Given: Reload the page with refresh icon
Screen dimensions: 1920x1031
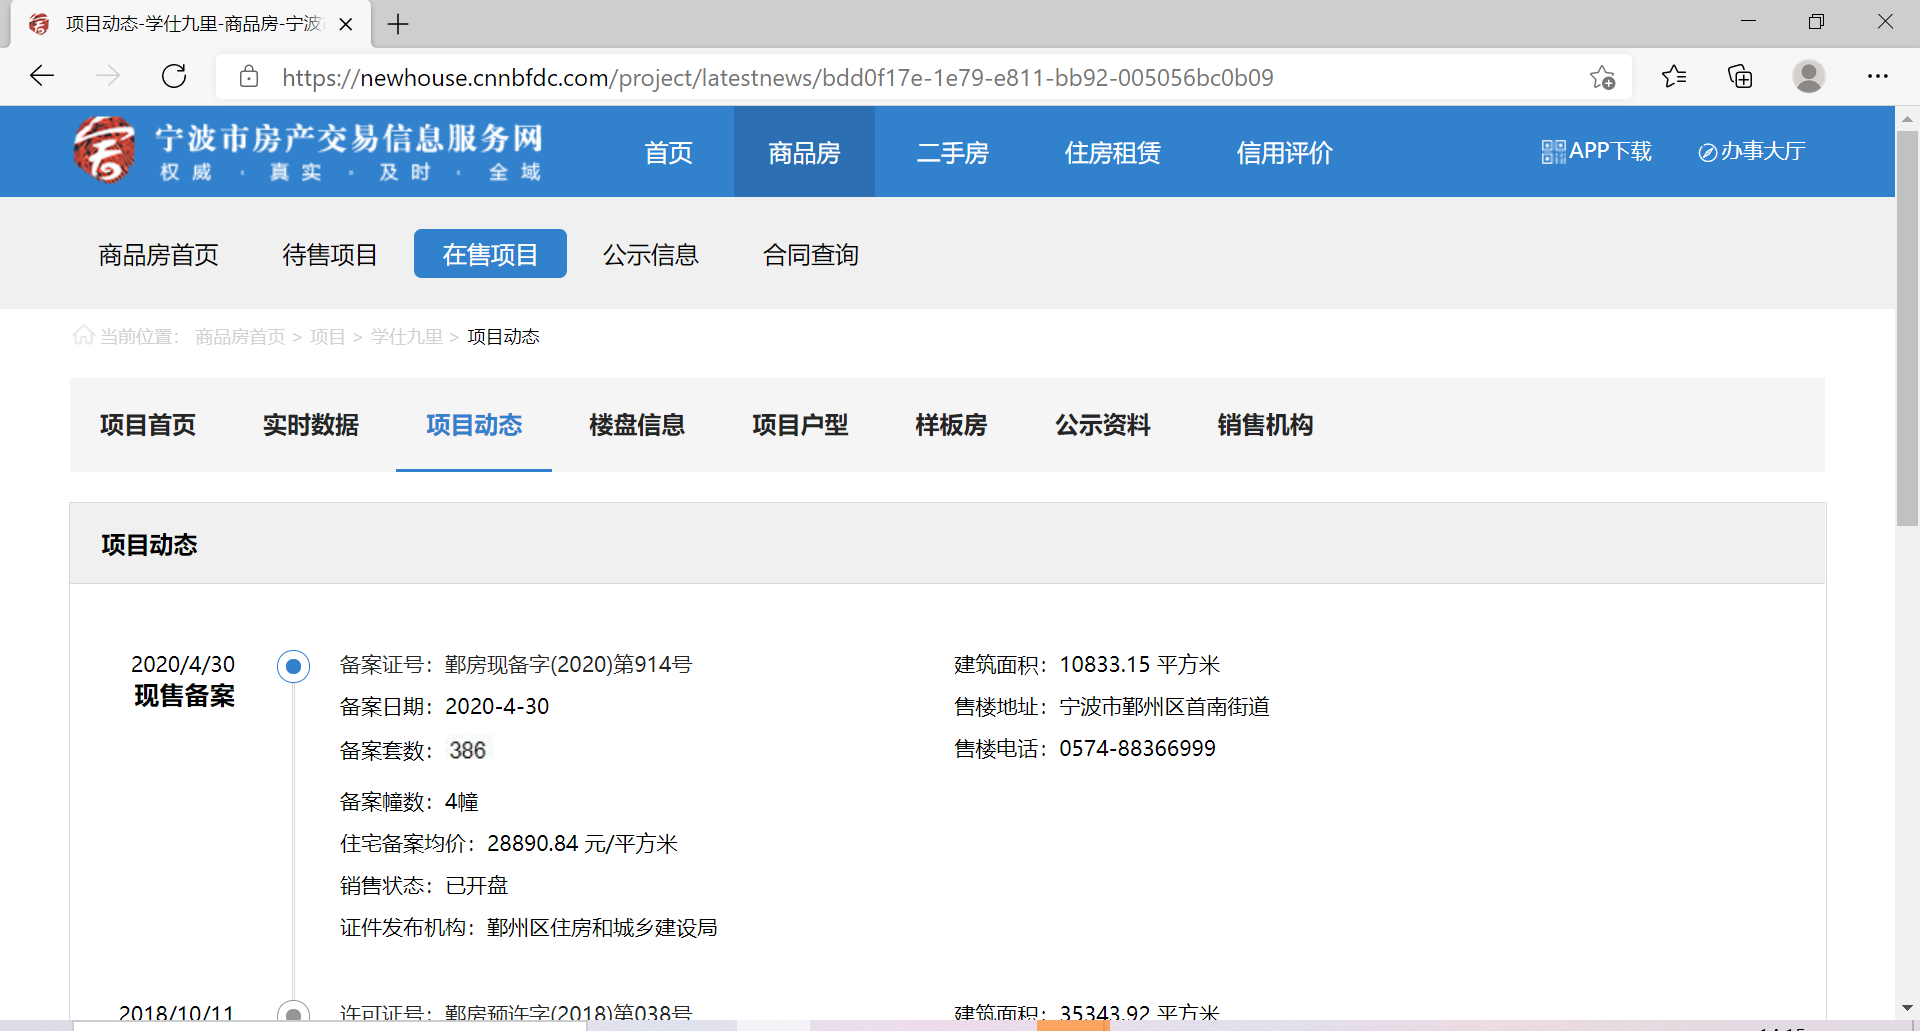Looking at the screenshot, I should pos(174,76).
